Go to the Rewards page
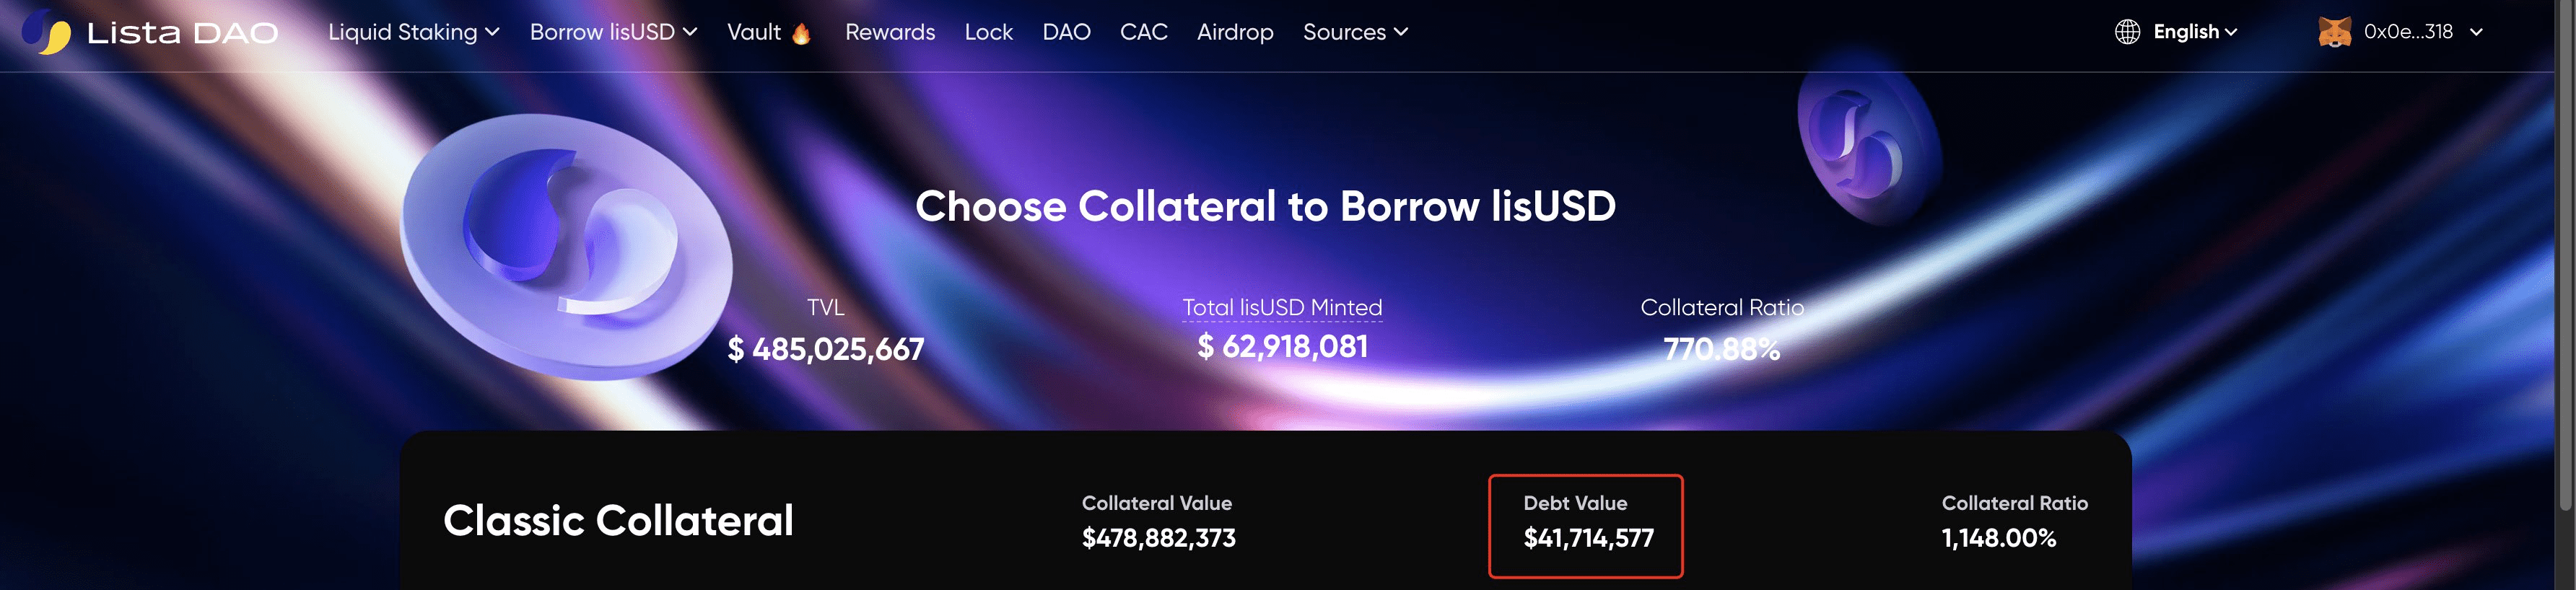This screenshot has height=590, width=2576. [x=889, y=32]
